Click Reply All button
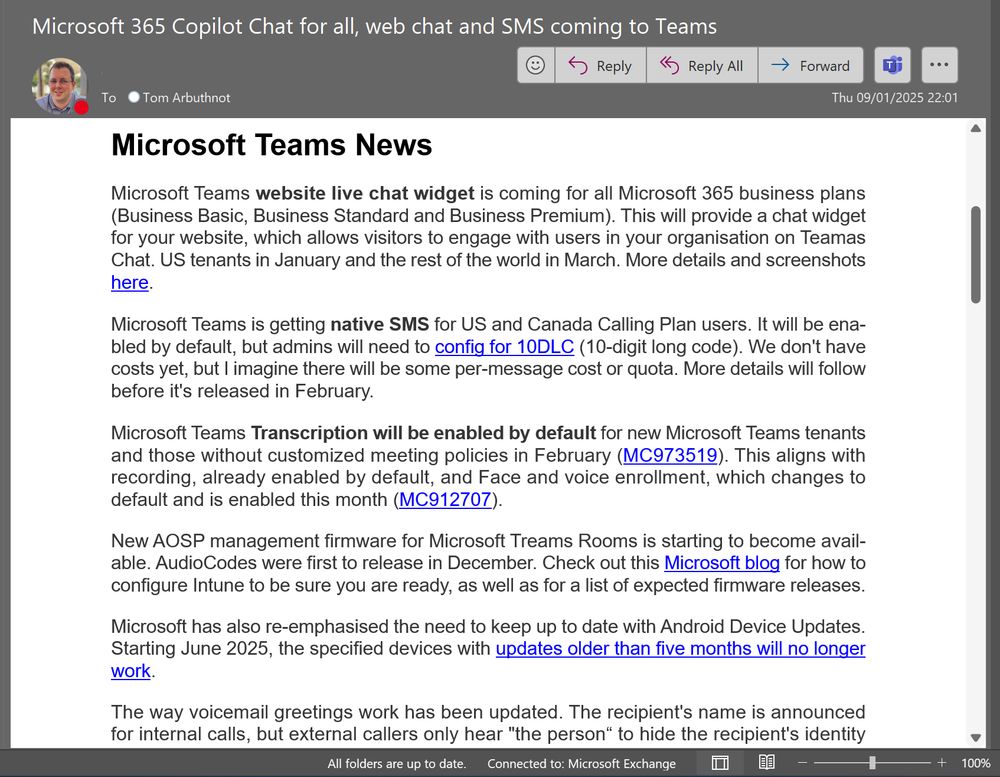Viewport: 1000px width, 777px height. pyautogui.click(x=702, y=65)
